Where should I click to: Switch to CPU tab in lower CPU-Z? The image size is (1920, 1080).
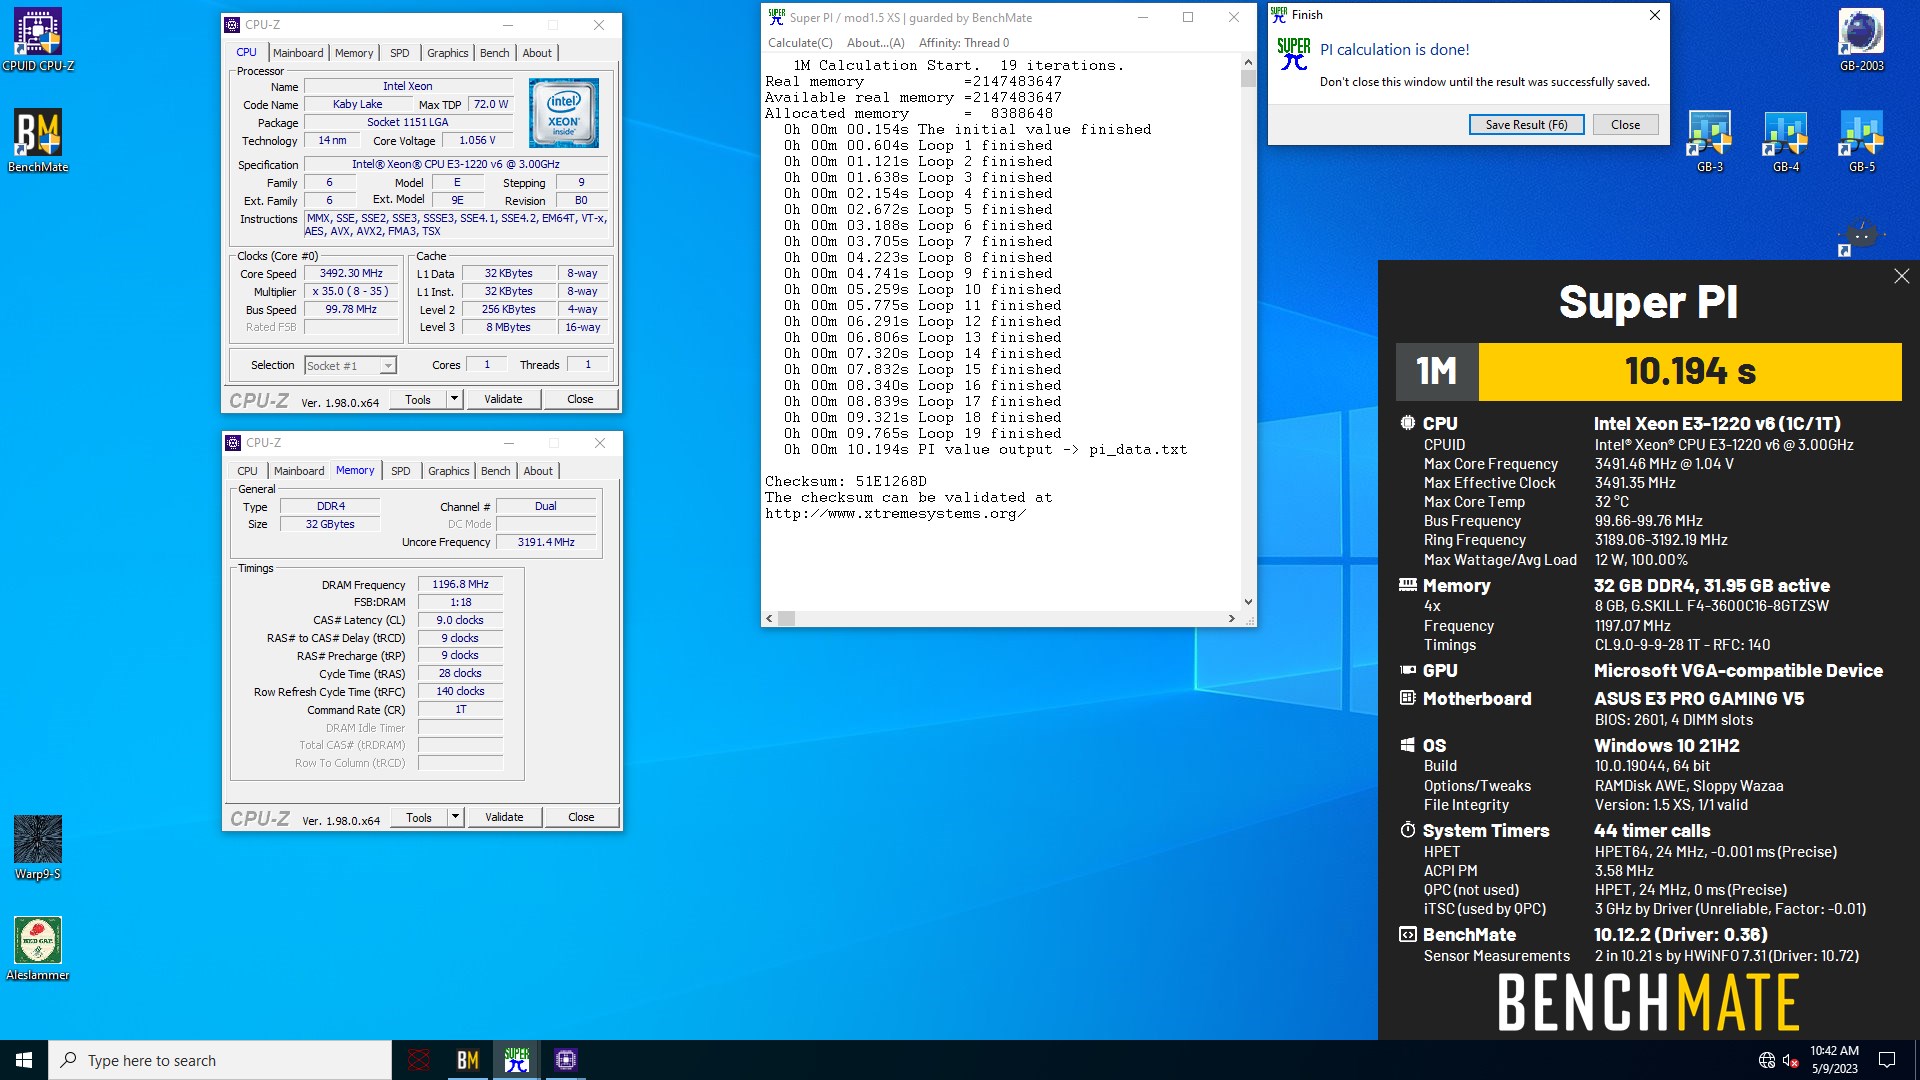tap(247, 471)
